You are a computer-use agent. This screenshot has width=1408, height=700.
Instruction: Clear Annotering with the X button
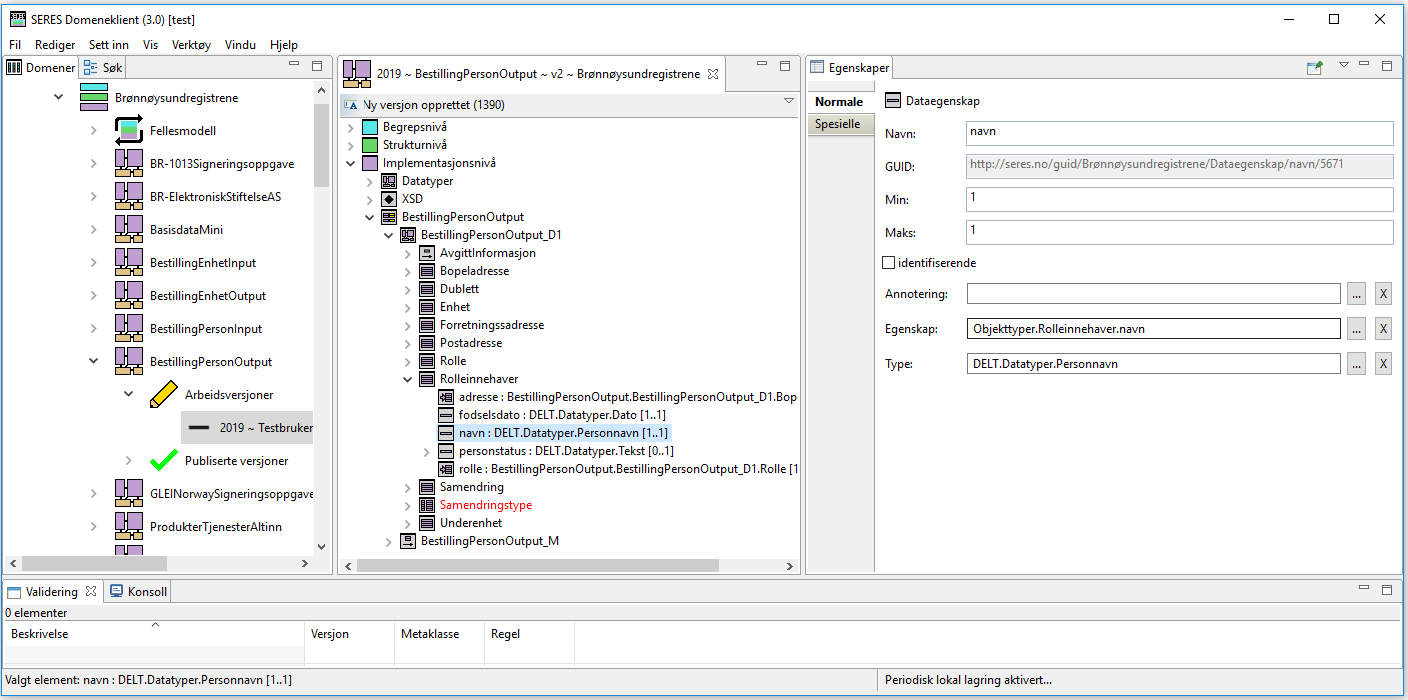point(1383,294)
